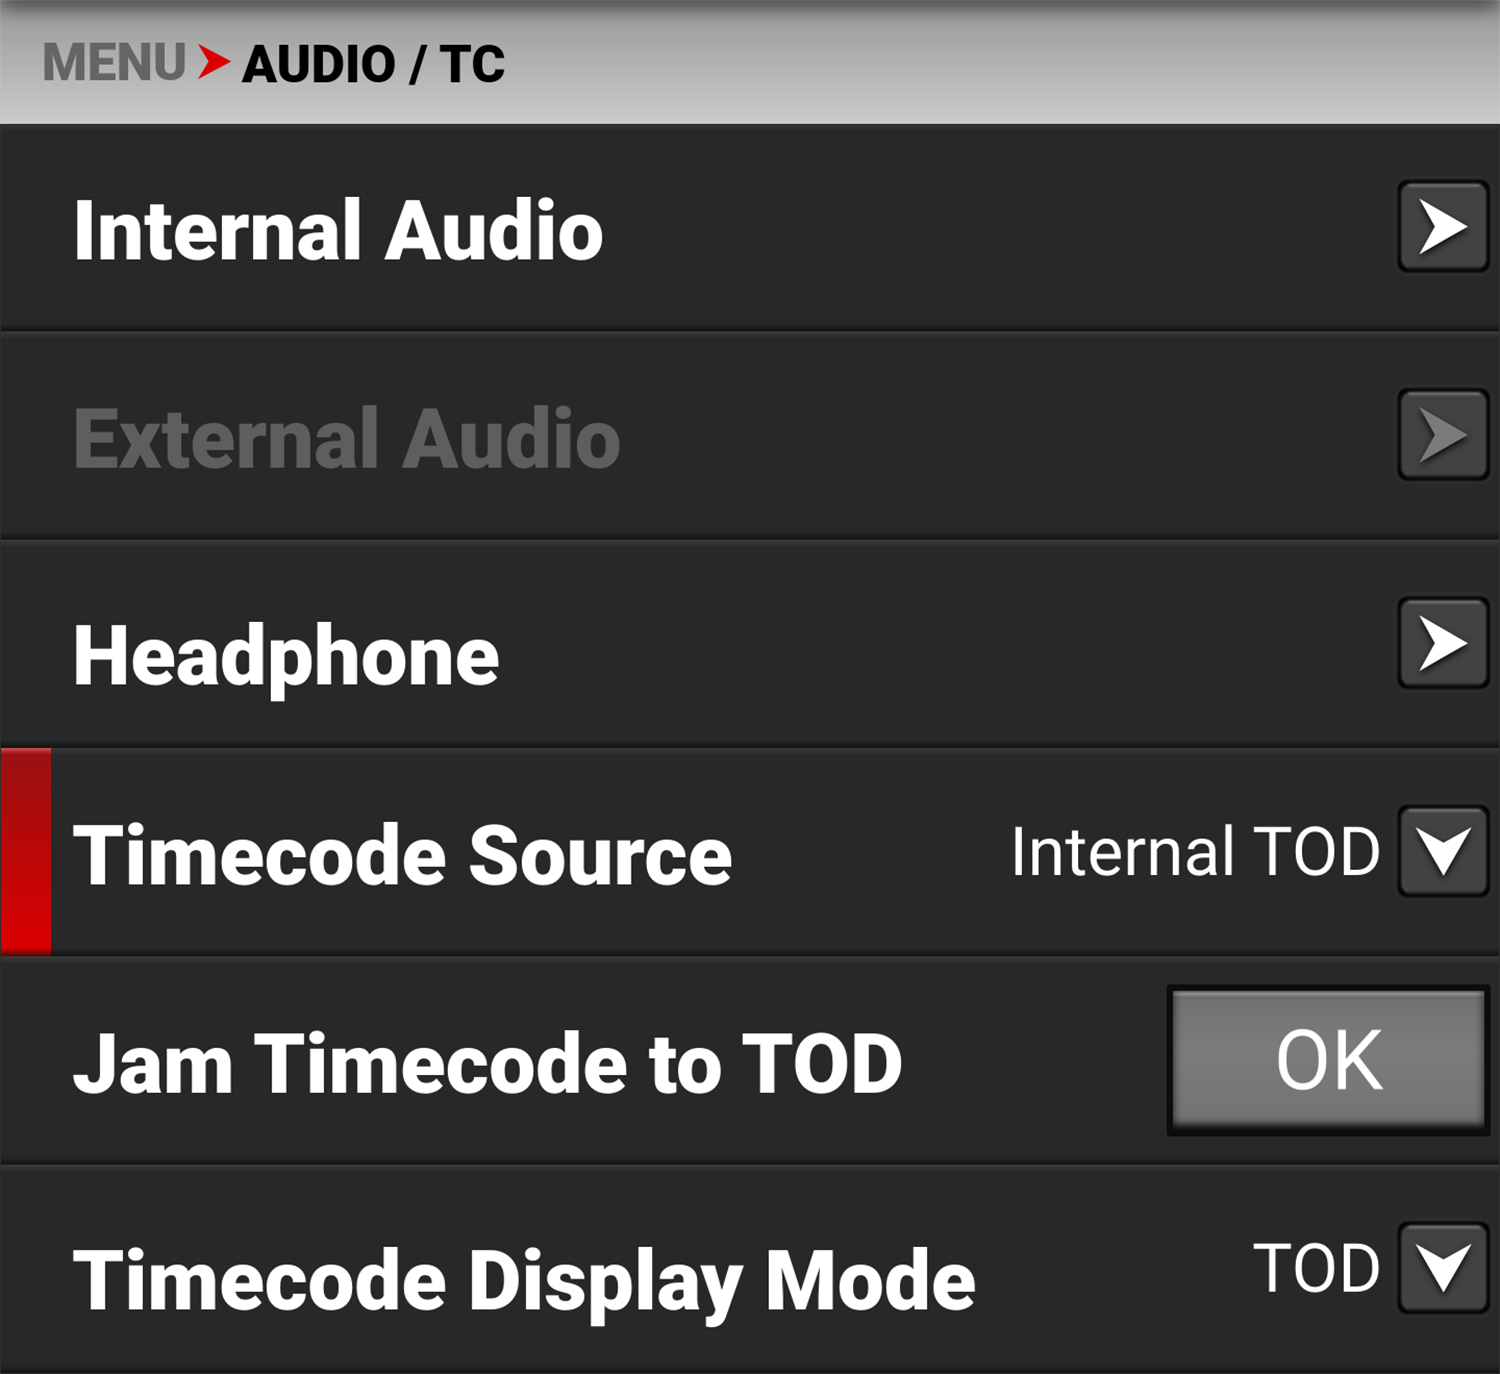
Task: Click the red MENU breadcrumb arrow
Action: pyautogui.click(x=213, y=64)
